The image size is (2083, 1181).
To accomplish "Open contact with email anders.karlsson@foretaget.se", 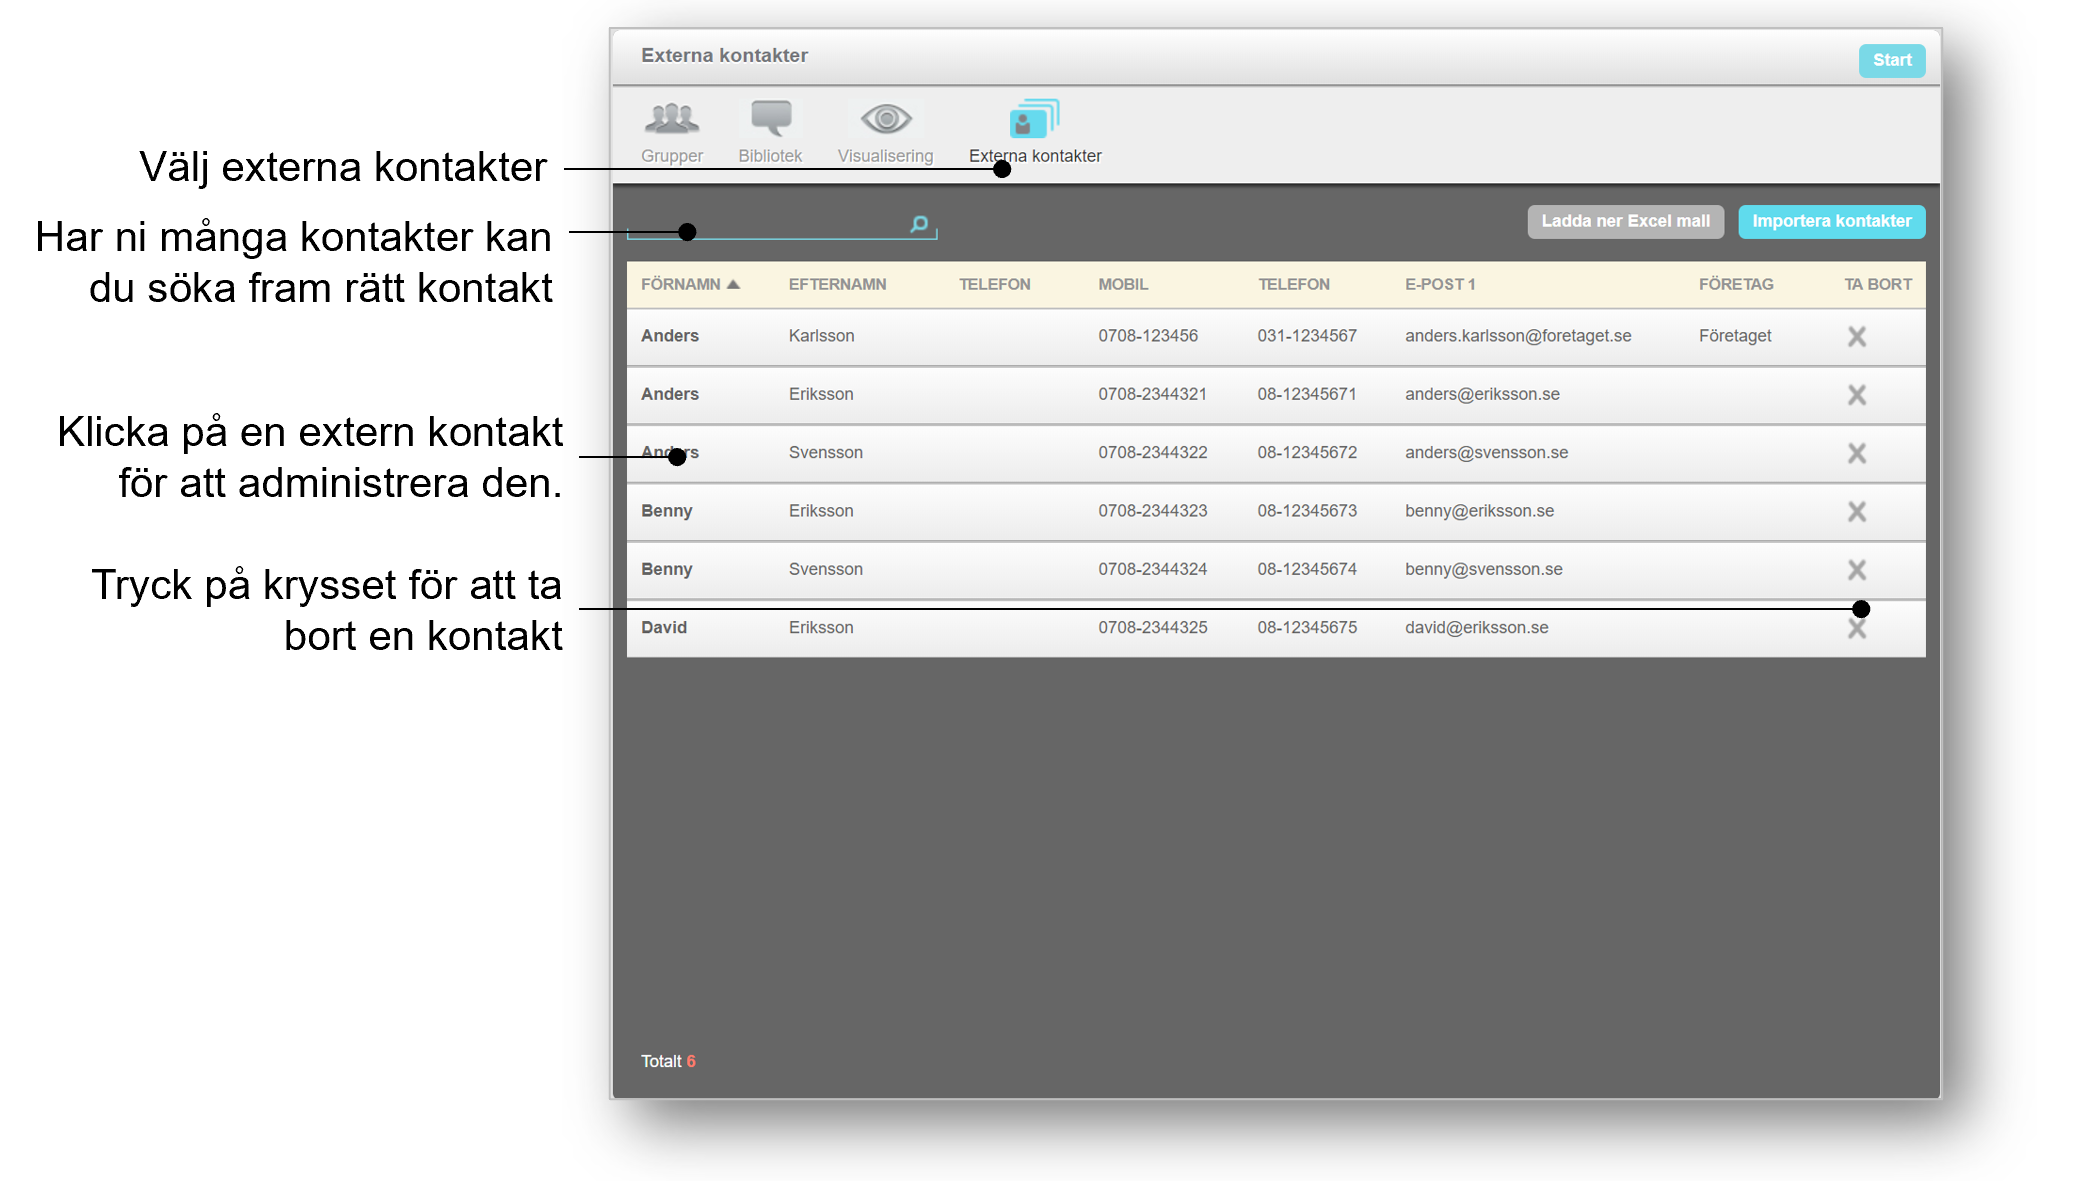I will 1518,336.
